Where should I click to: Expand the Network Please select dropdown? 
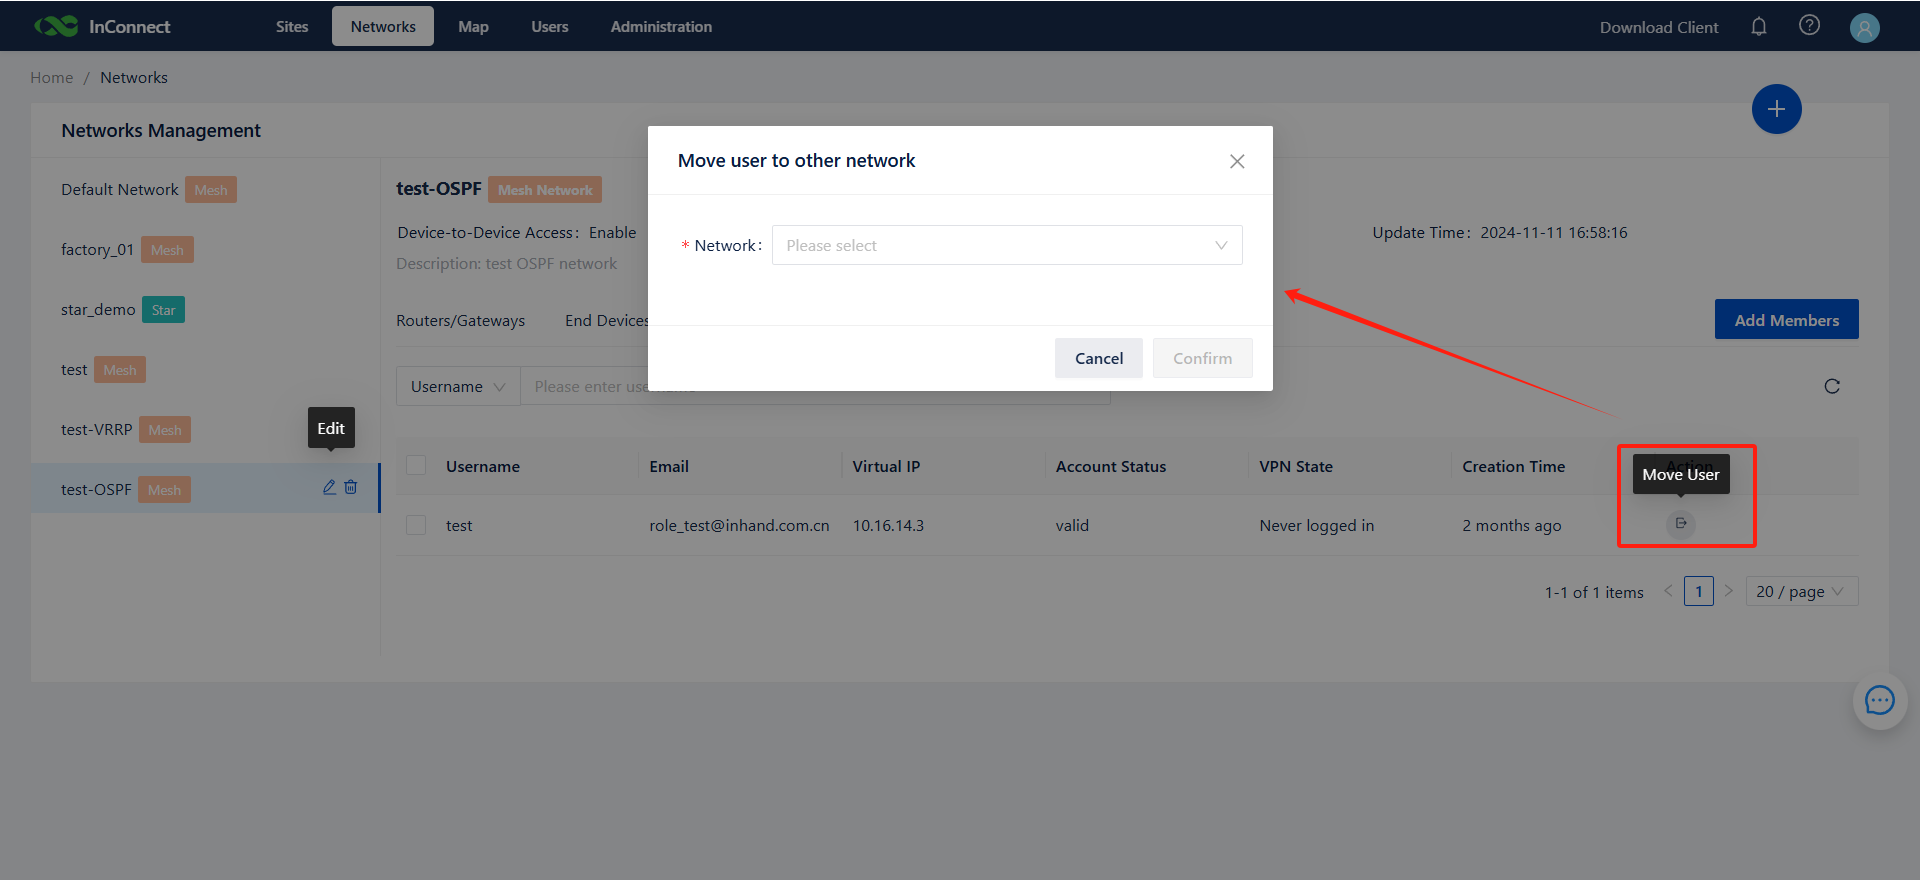coord(1006,245)
